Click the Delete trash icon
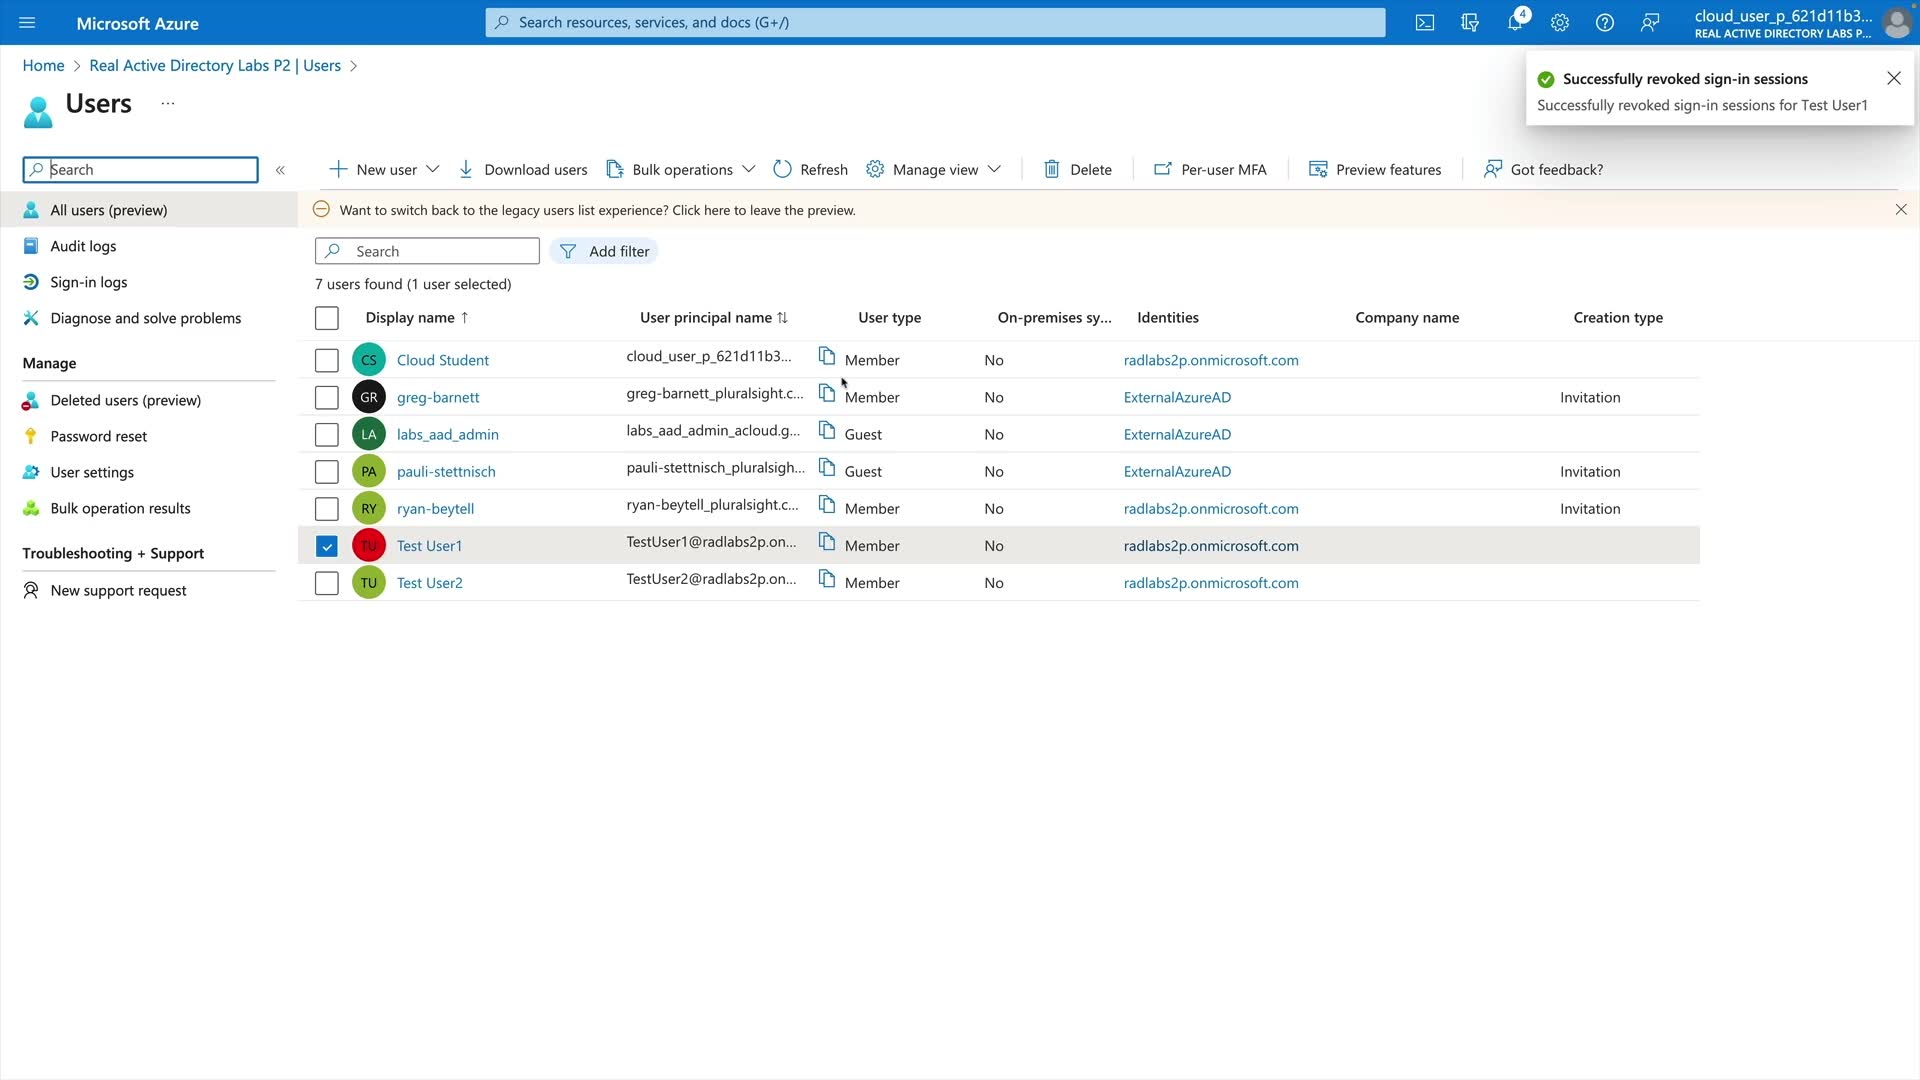The height and width of the screenshot is (1080, 1920). 1052,170
